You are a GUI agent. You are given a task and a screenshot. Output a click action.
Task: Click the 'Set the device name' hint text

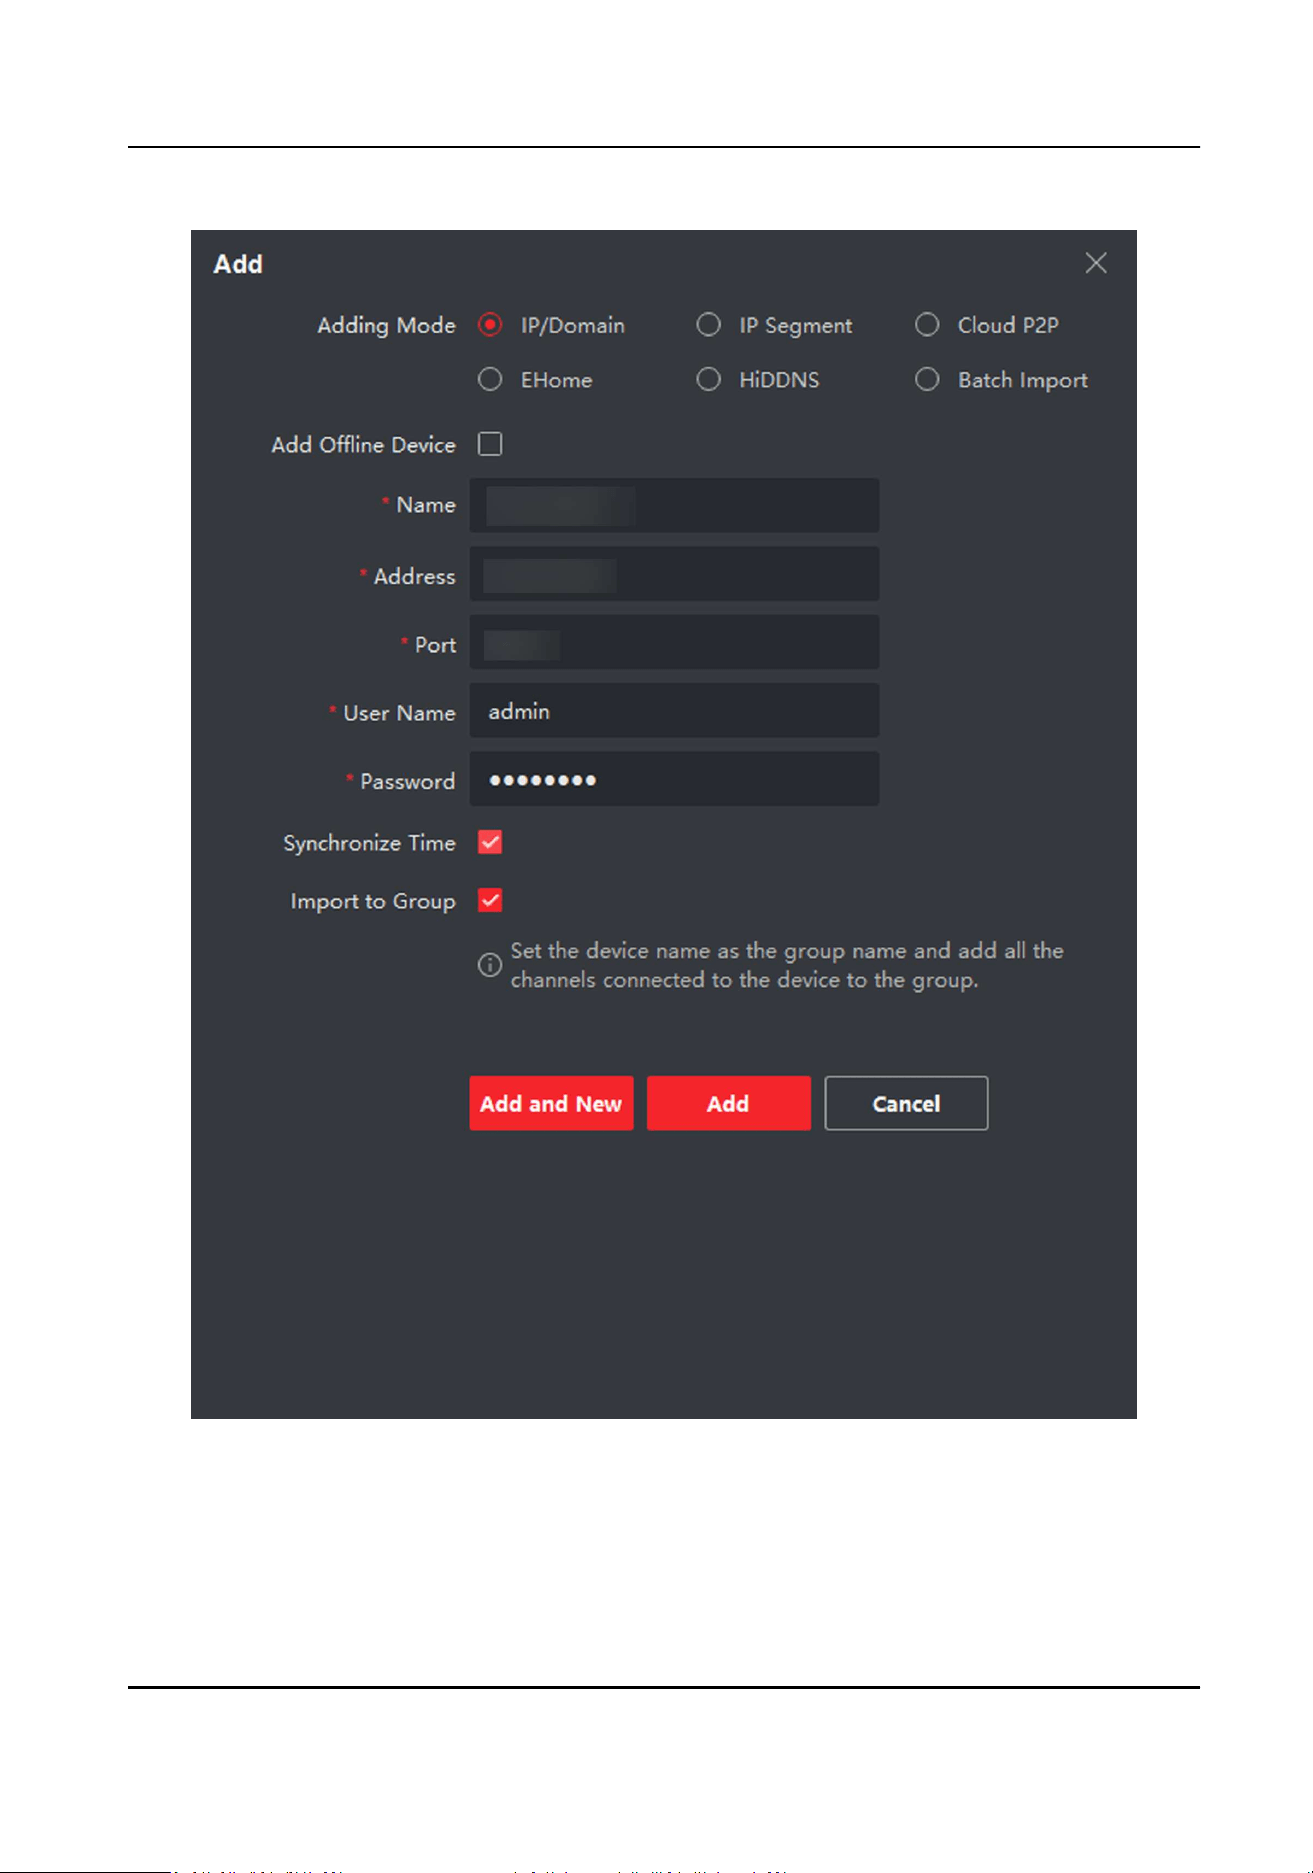tap(787, 965)
